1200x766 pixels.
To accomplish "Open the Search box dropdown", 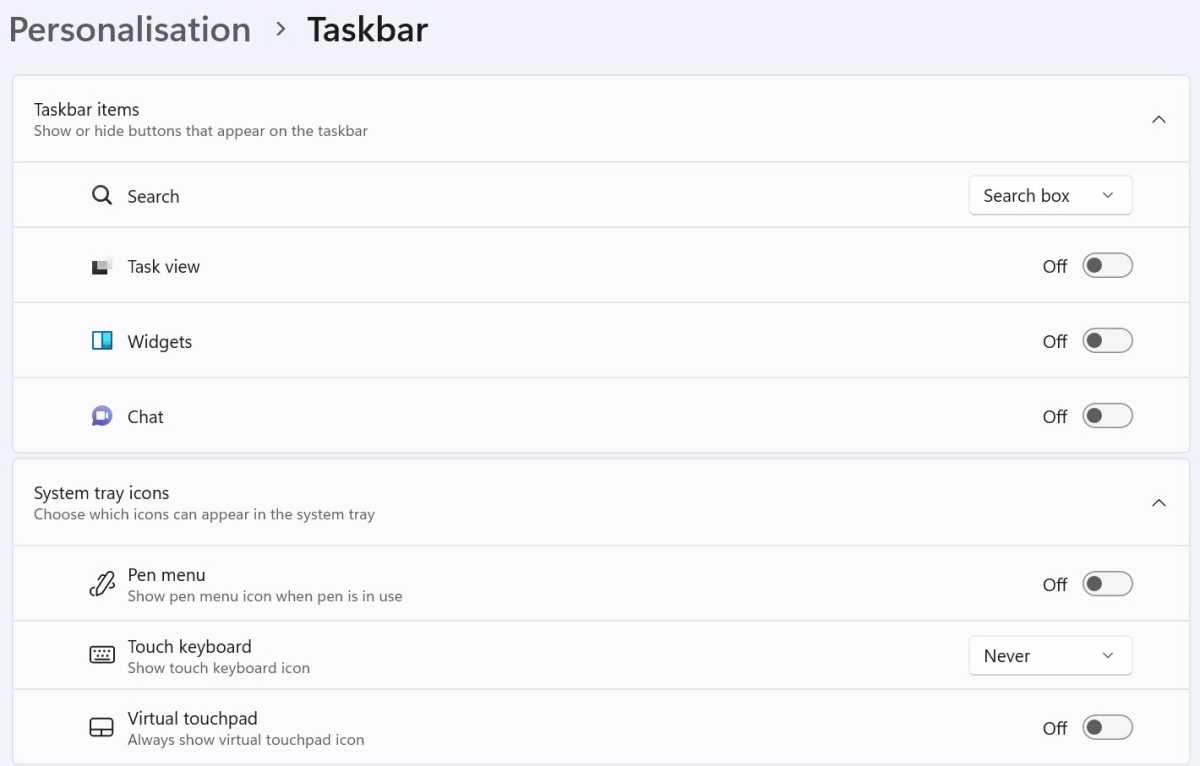I will click(x=1050, y=196).
